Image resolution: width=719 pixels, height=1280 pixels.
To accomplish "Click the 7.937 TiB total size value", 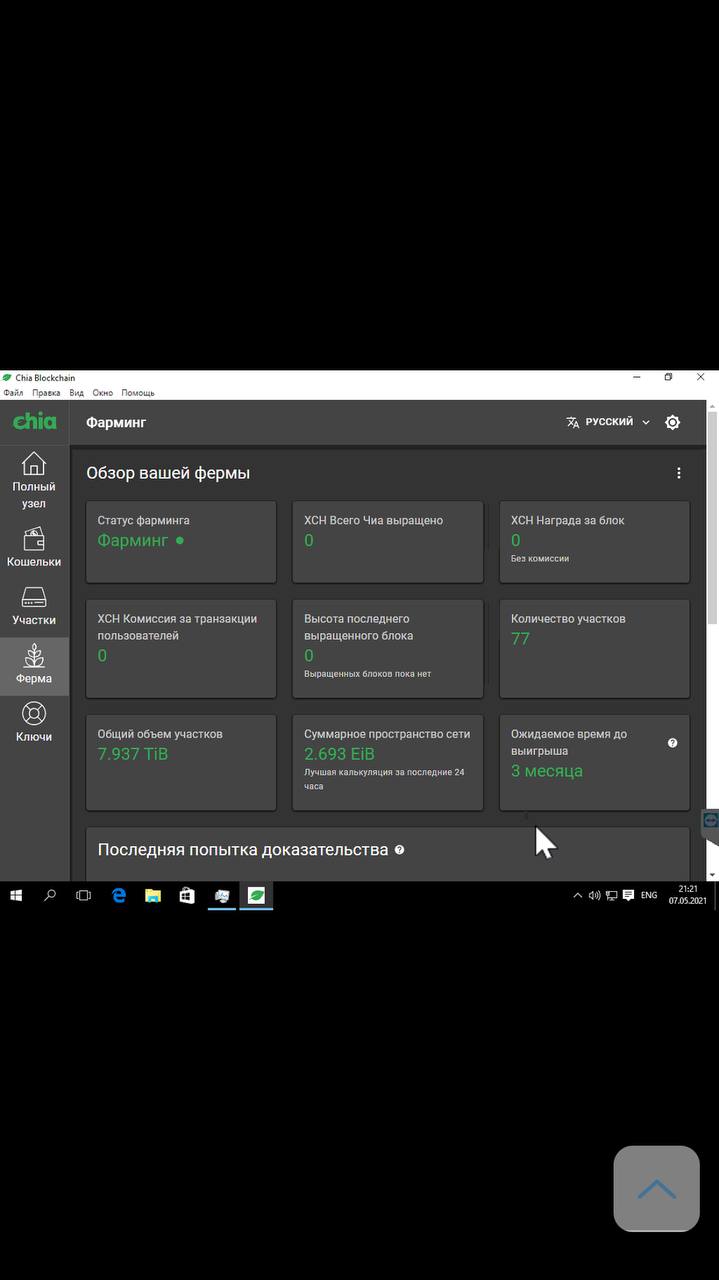I will click(133, 754).
